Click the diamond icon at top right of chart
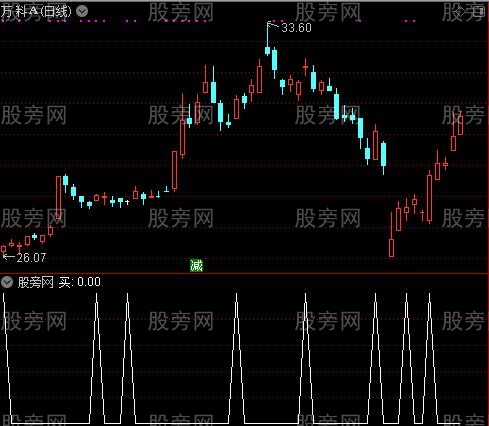489x426 pixels. click(x=460, y=12)
